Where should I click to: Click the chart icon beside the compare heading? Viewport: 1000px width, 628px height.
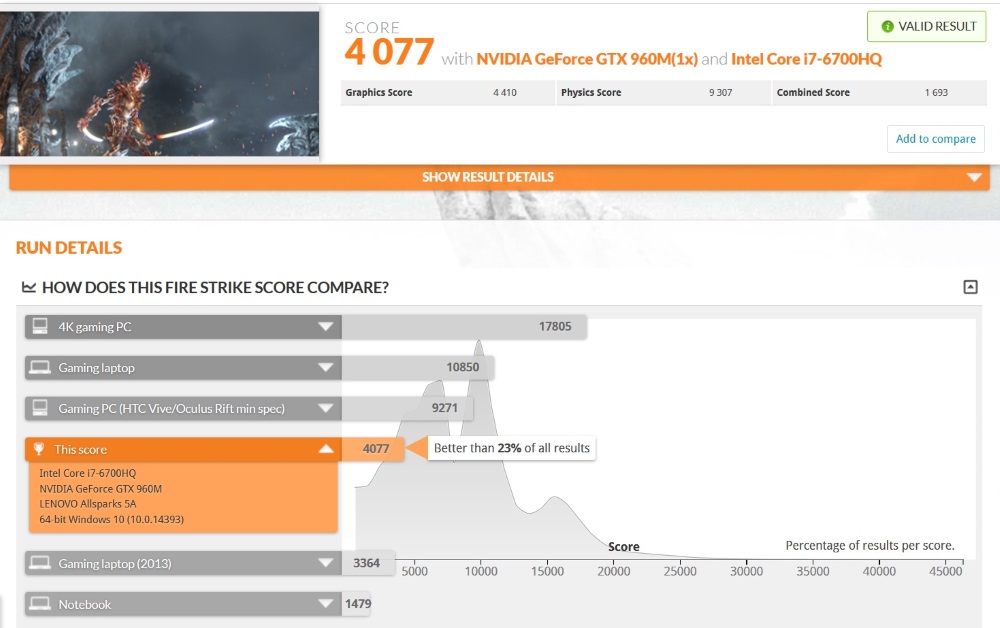pos(29,288)
